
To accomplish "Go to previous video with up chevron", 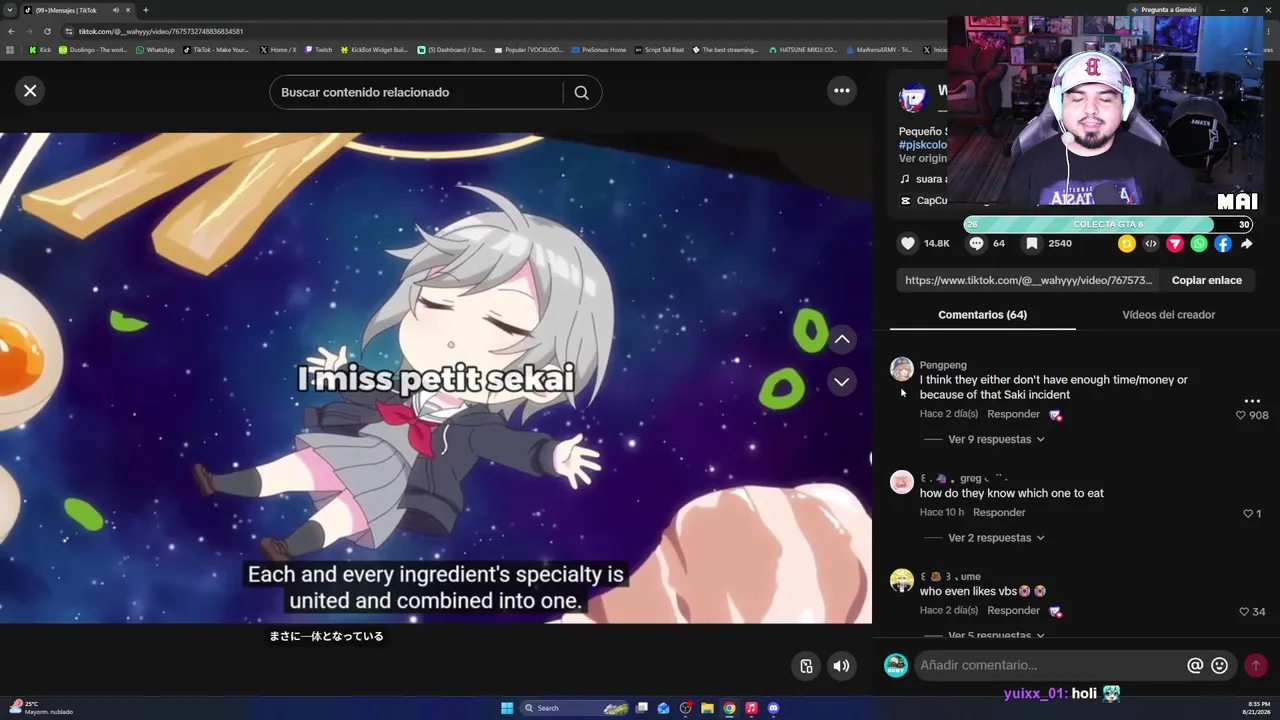I will pos(842,339).
